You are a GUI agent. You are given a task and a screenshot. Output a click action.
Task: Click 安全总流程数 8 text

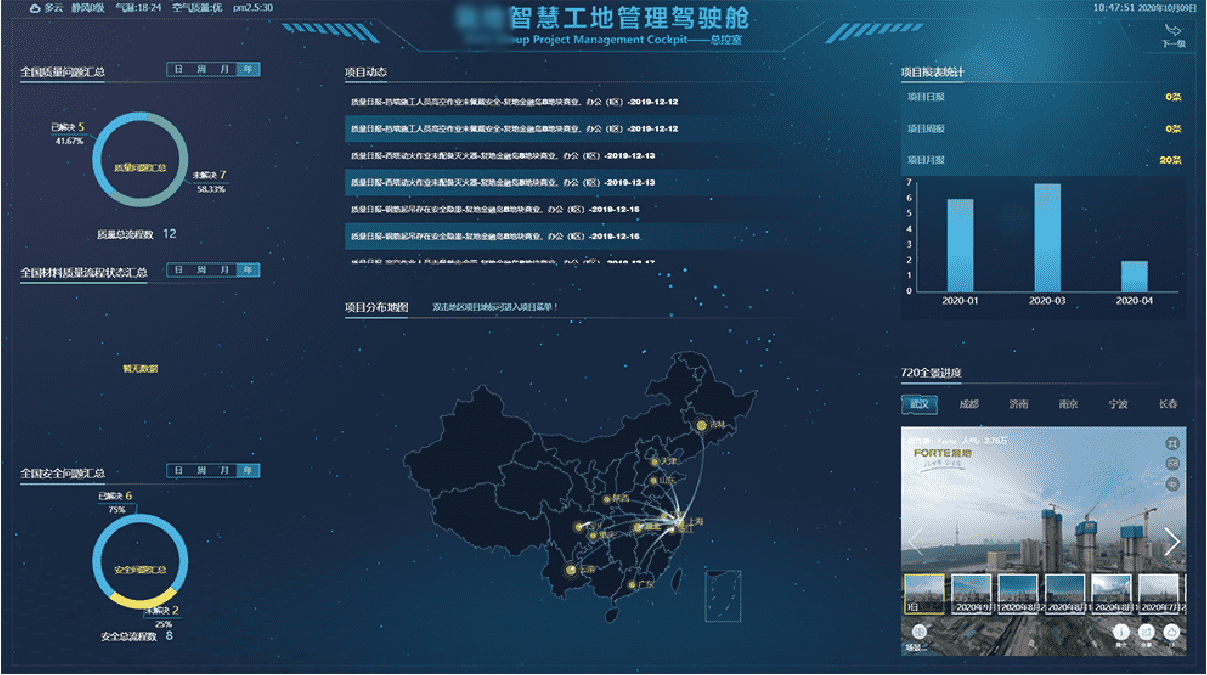click(x=137, y=636)
